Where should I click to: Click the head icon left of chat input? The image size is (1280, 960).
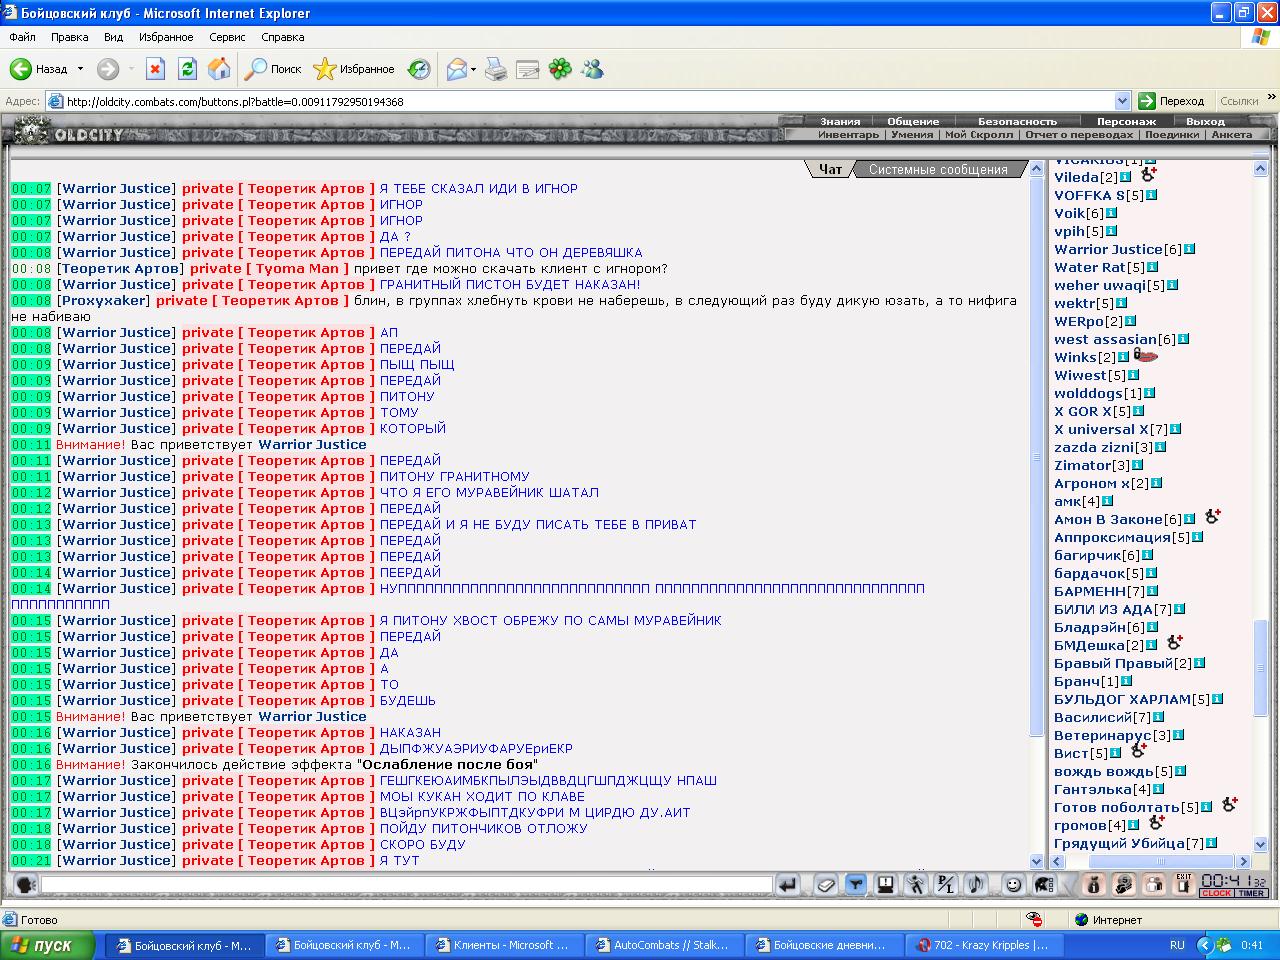tap(25, 884)
